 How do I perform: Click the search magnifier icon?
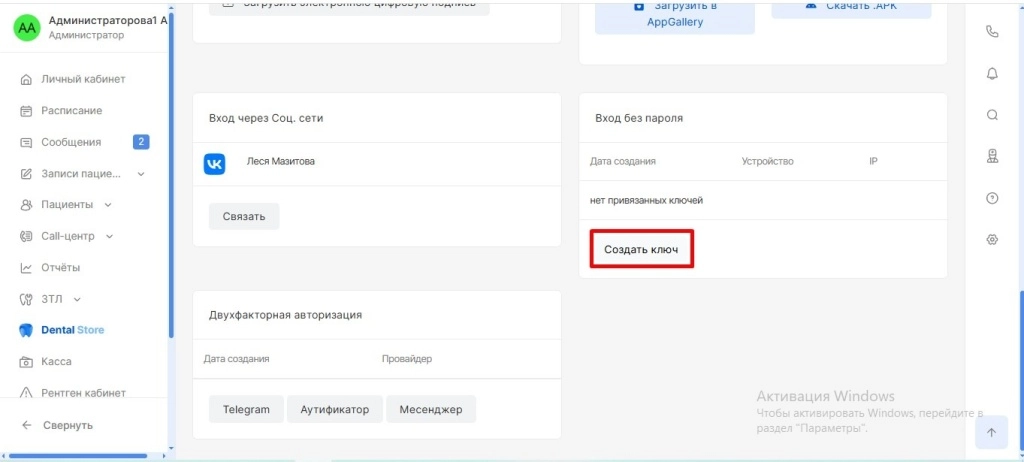click(x=992, y=115)
